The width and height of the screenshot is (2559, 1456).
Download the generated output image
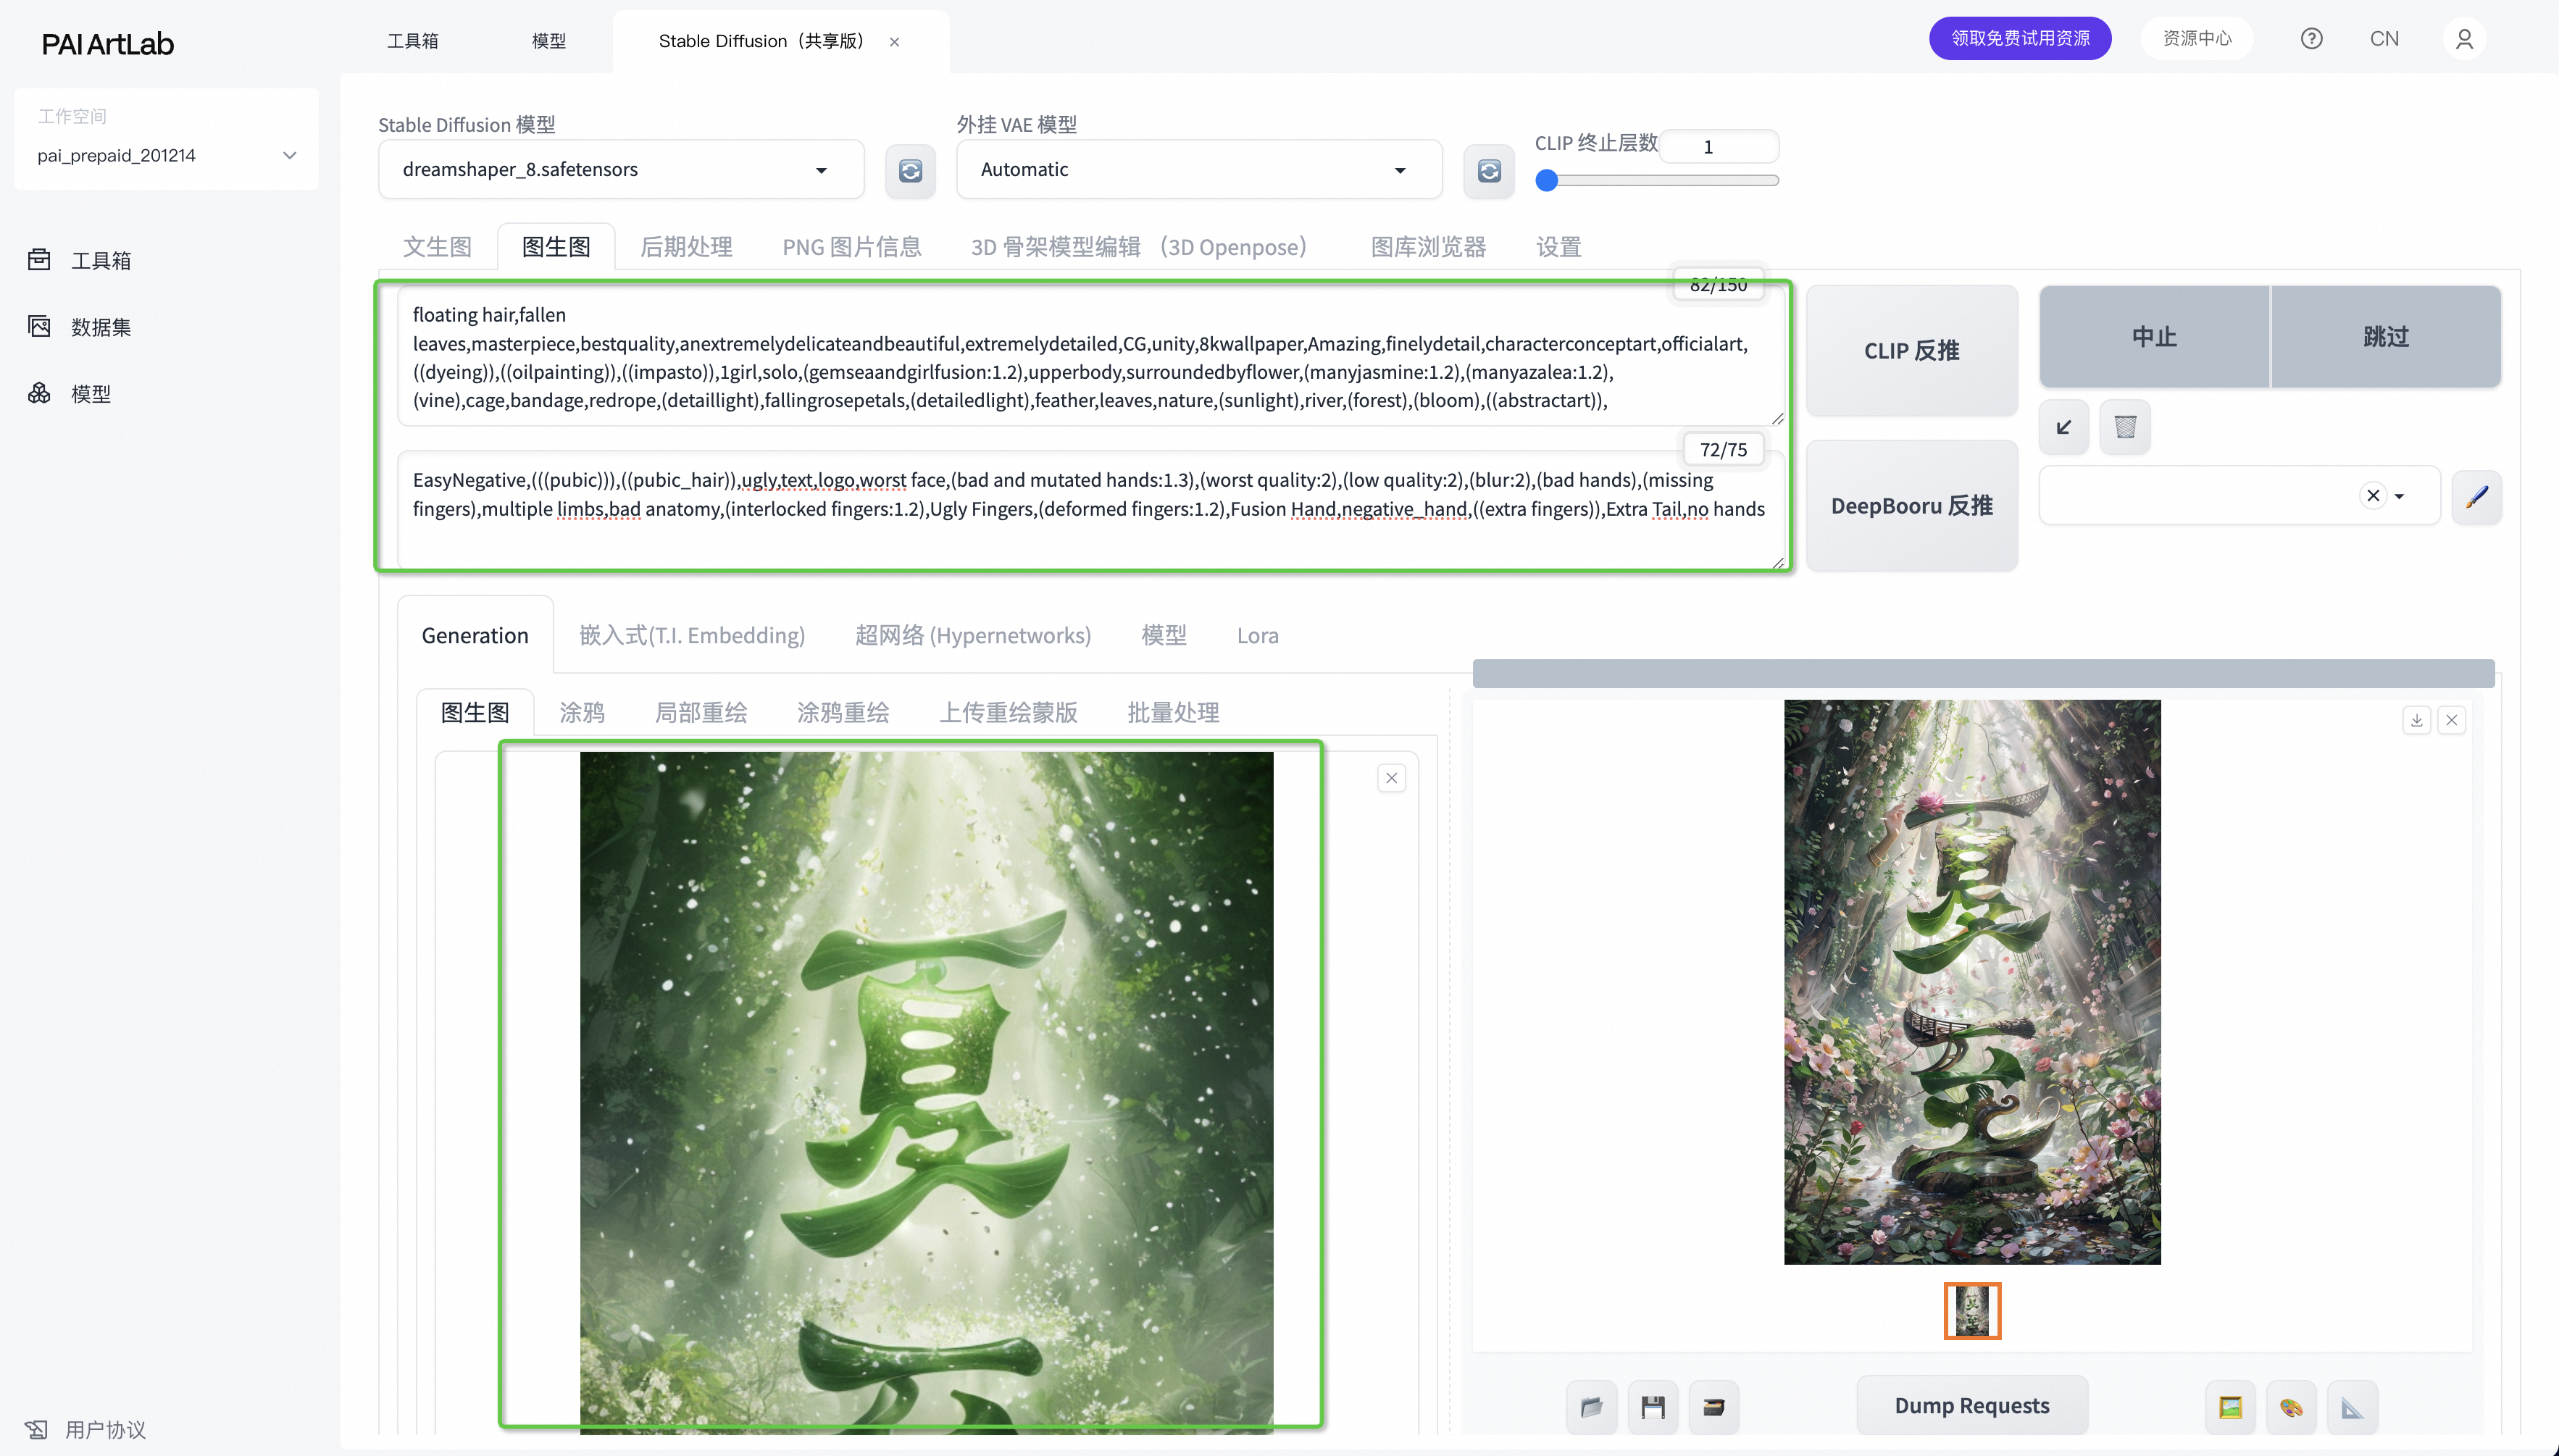(2416, 720)
